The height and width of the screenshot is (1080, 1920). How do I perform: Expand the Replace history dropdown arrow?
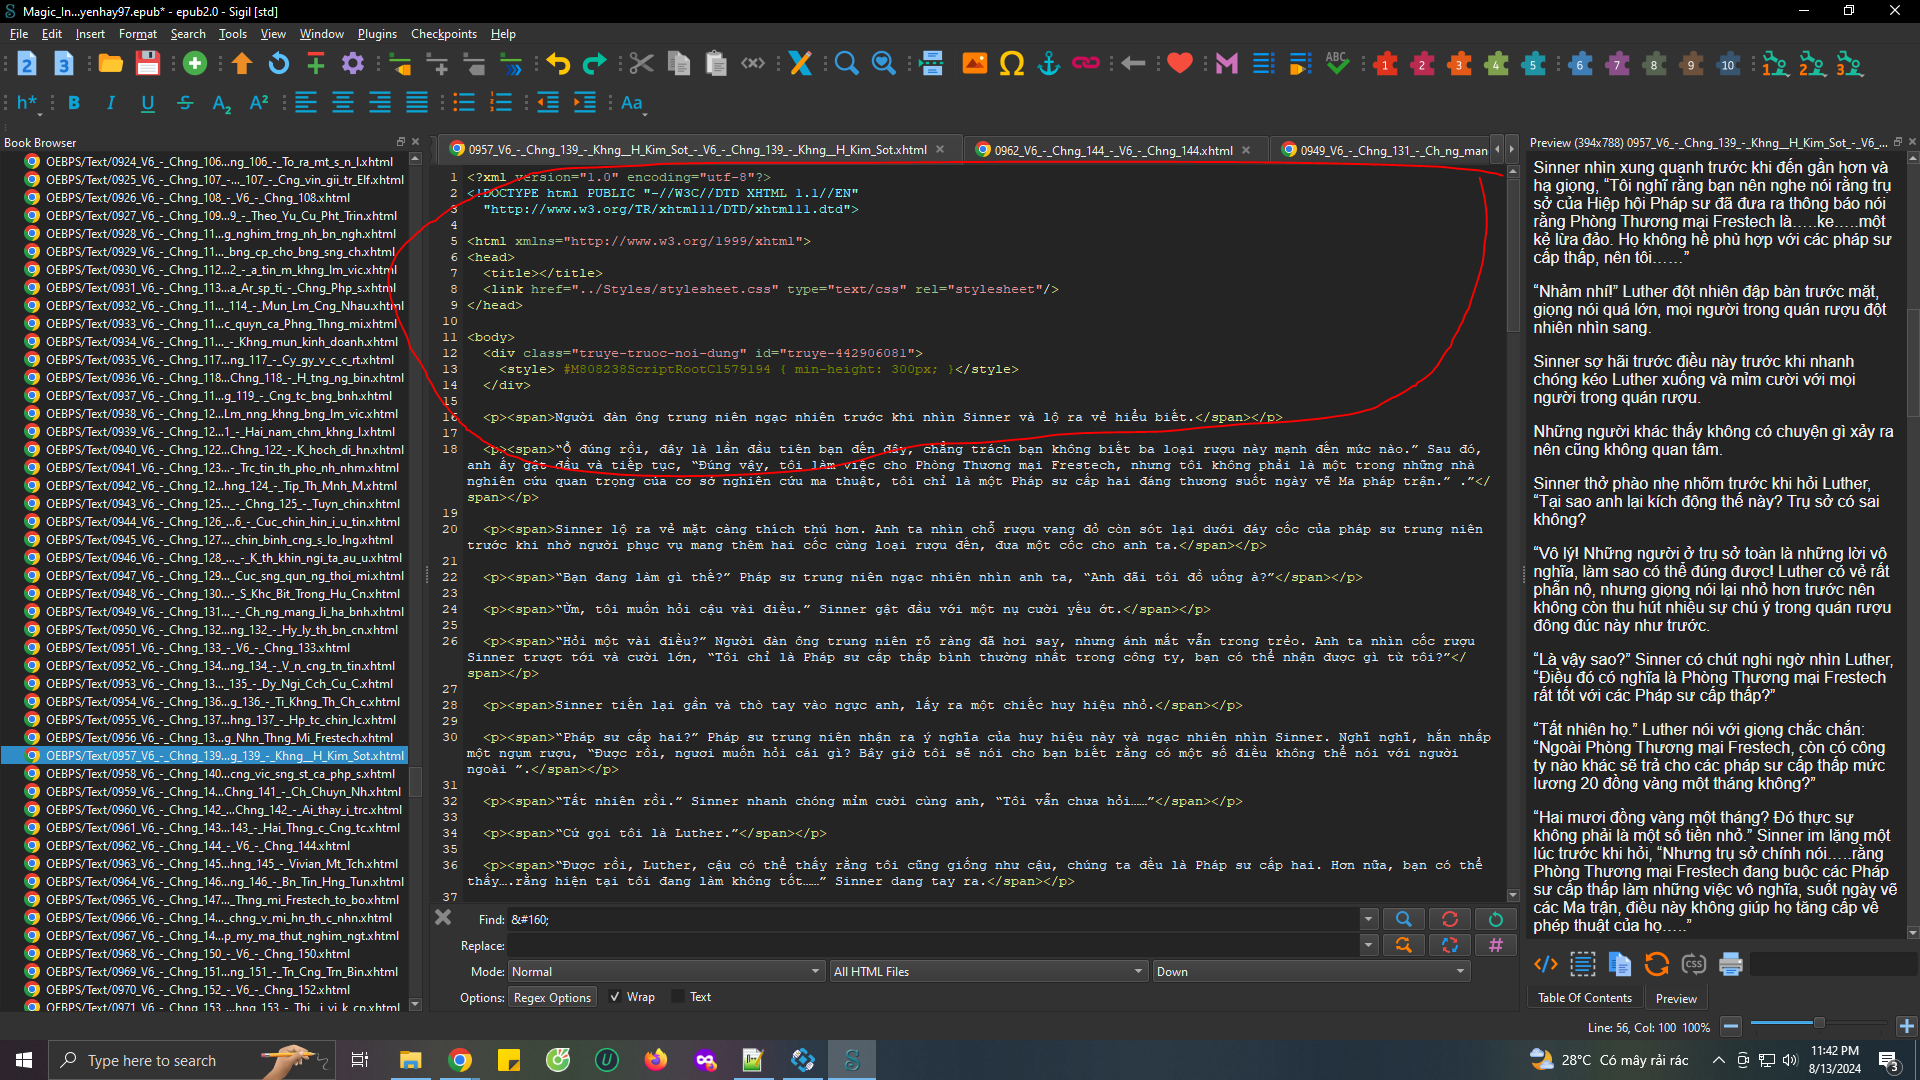click(x=1368, y=945)
